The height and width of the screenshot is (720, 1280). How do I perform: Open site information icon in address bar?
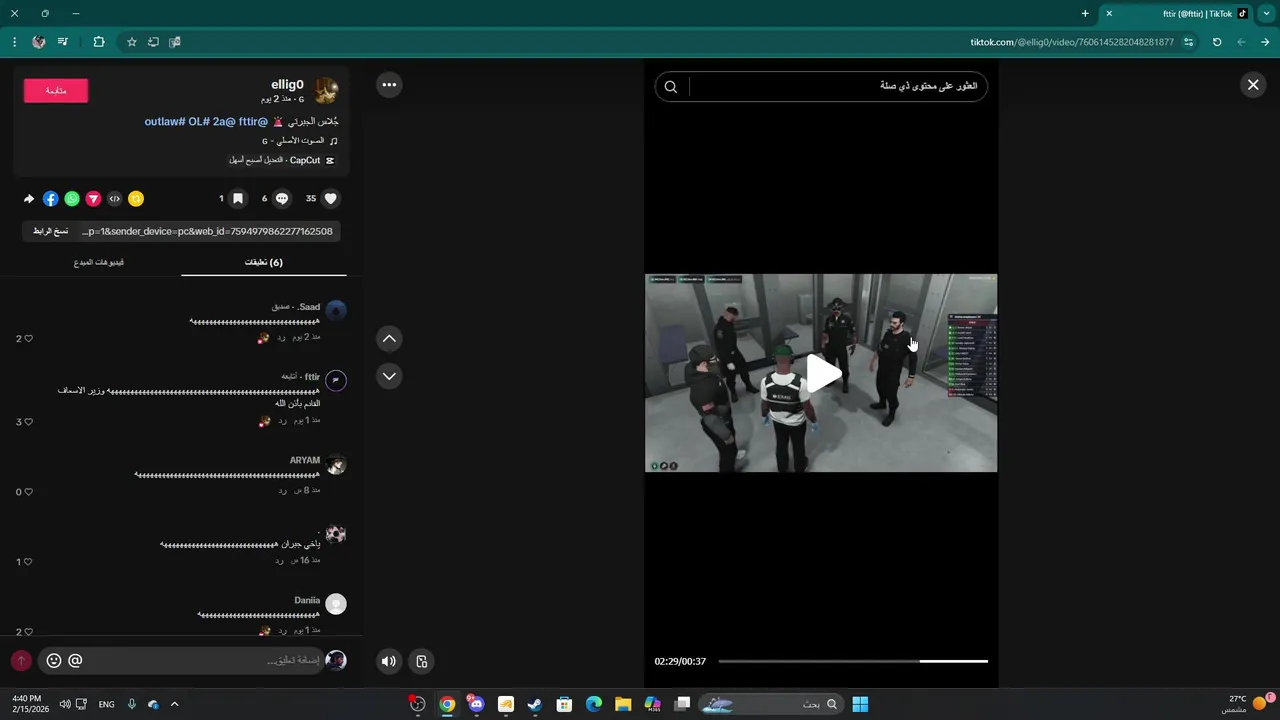coord(1188,42)
